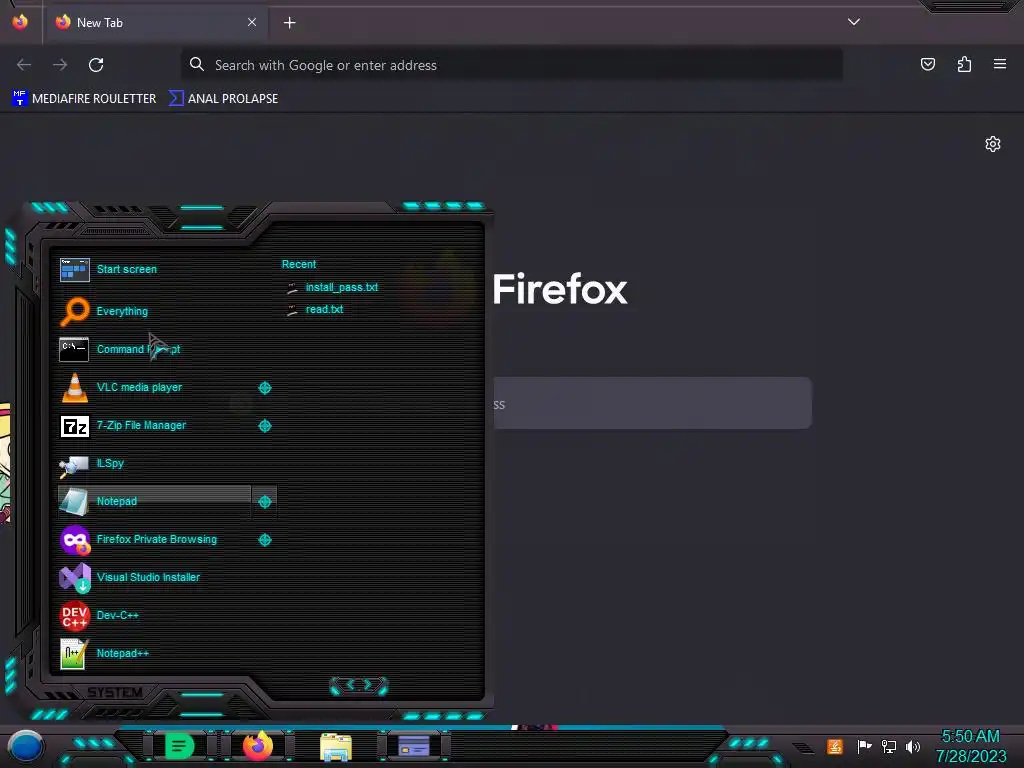Open the MEDIAFIRE ROULETTER bookmark
This screenshot has width=1024, height=768.
point(84,99)
